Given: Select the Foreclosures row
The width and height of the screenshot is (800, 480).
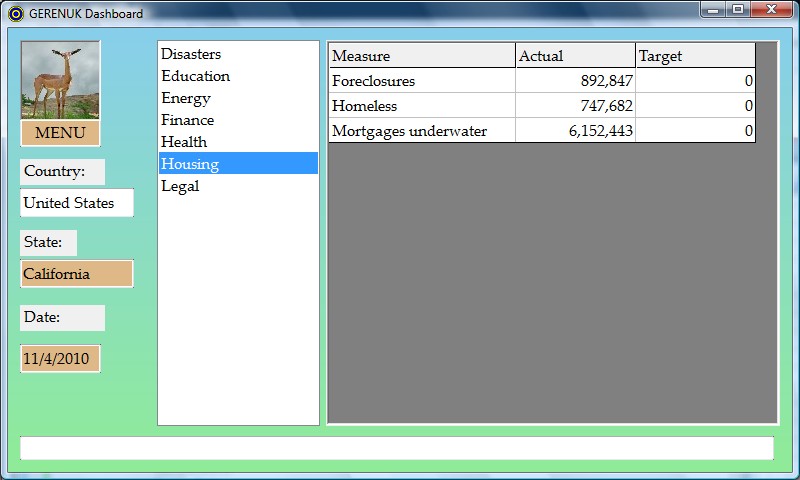Looking at the screenshot, I should coord(421,81).
